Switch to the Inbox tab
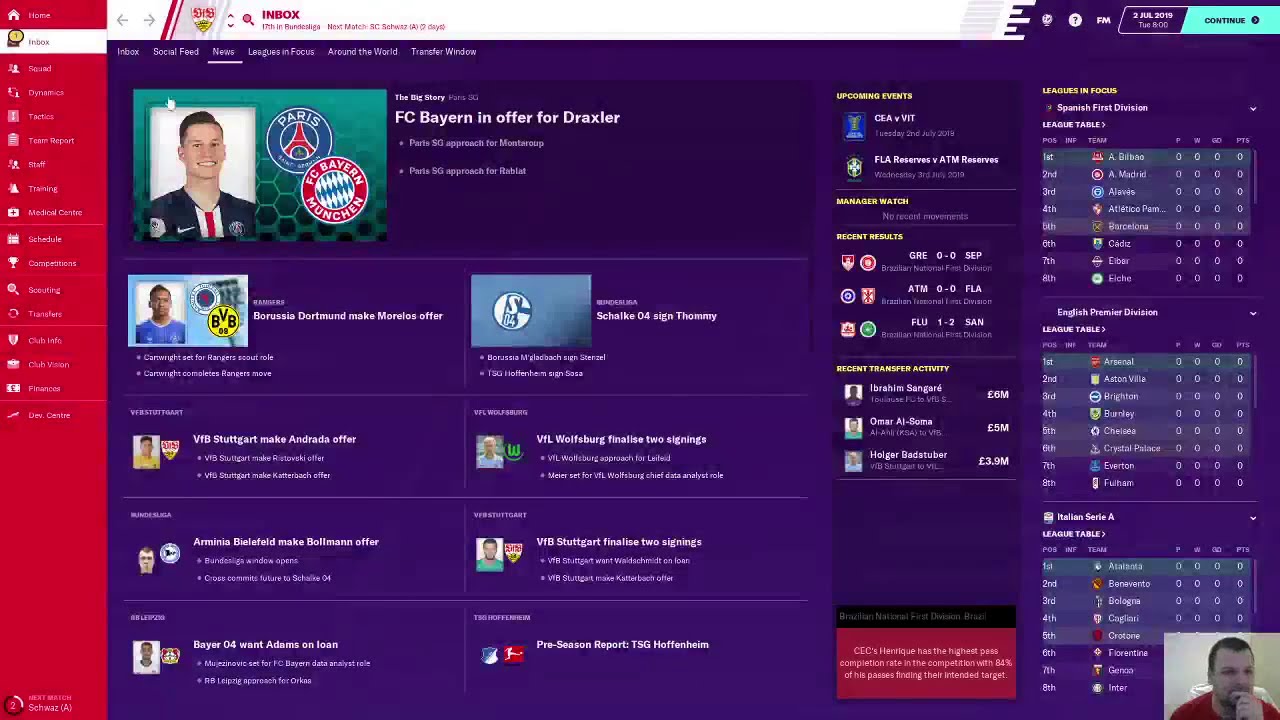 pos(128,52)
